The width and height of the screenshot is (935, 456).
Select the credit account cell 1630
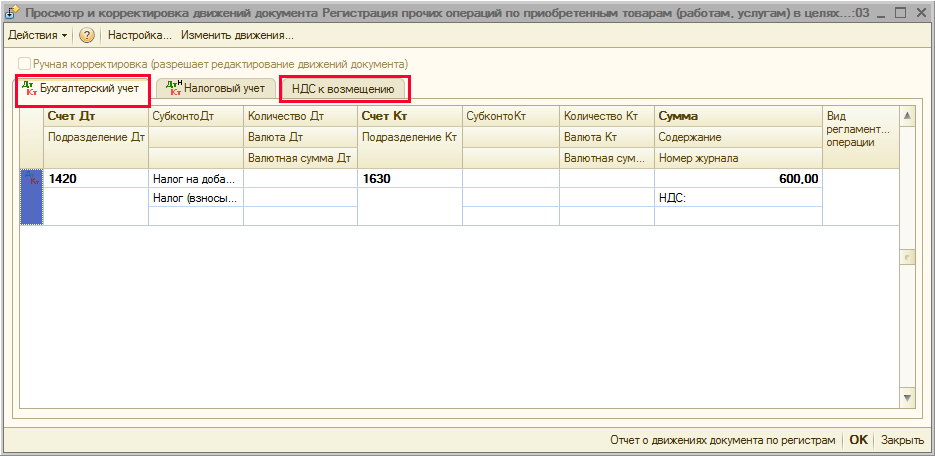coord(409,179)
